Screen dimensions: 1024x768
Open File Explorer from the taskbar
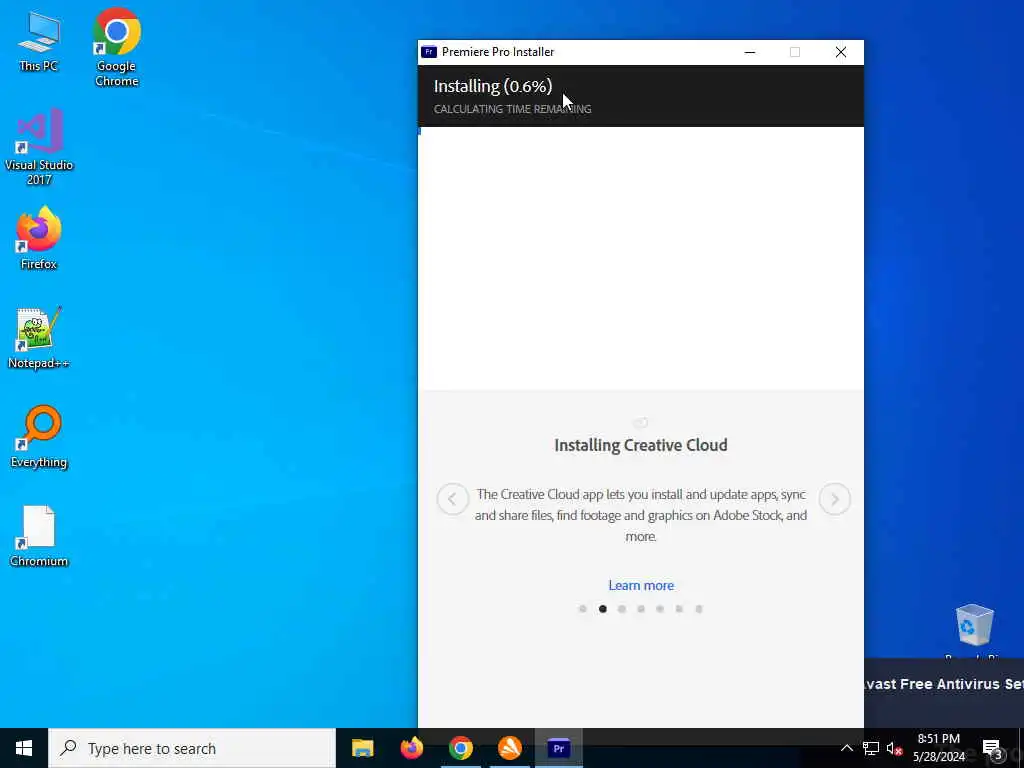point(362,748)
